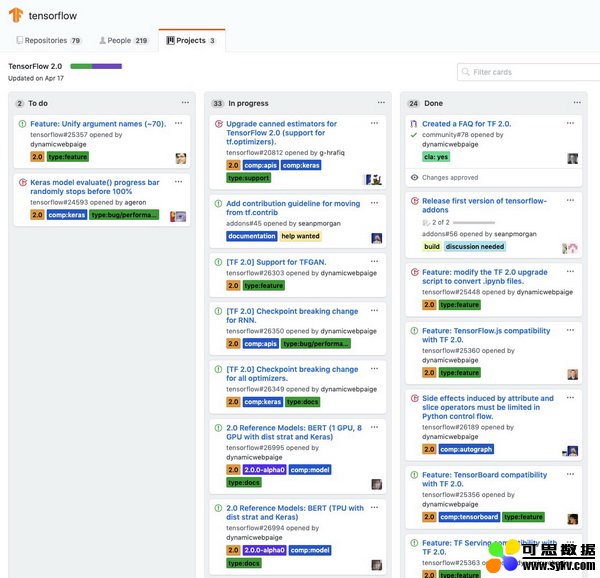This screenshot has width=600, height=578.
Task: Click closed issue icon on modify upgrade script card
Action: [414, 272]
